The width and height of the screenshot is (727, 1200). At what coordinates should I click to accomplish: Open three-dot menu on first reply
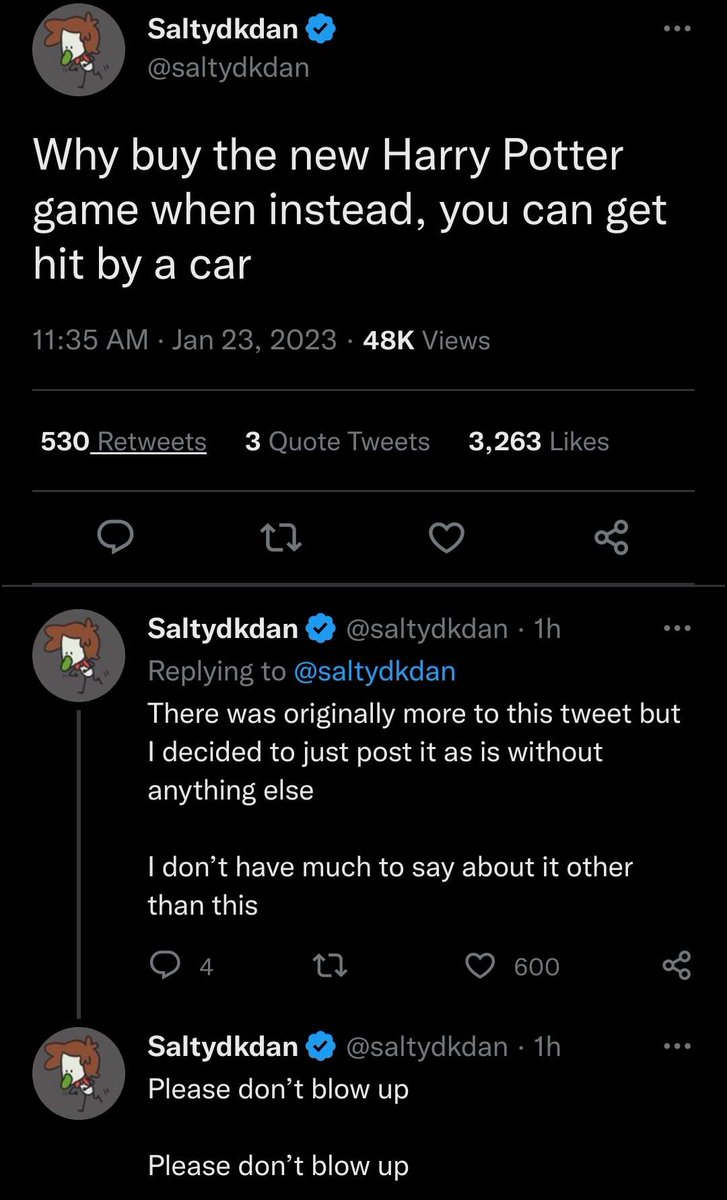coord(677,628)
